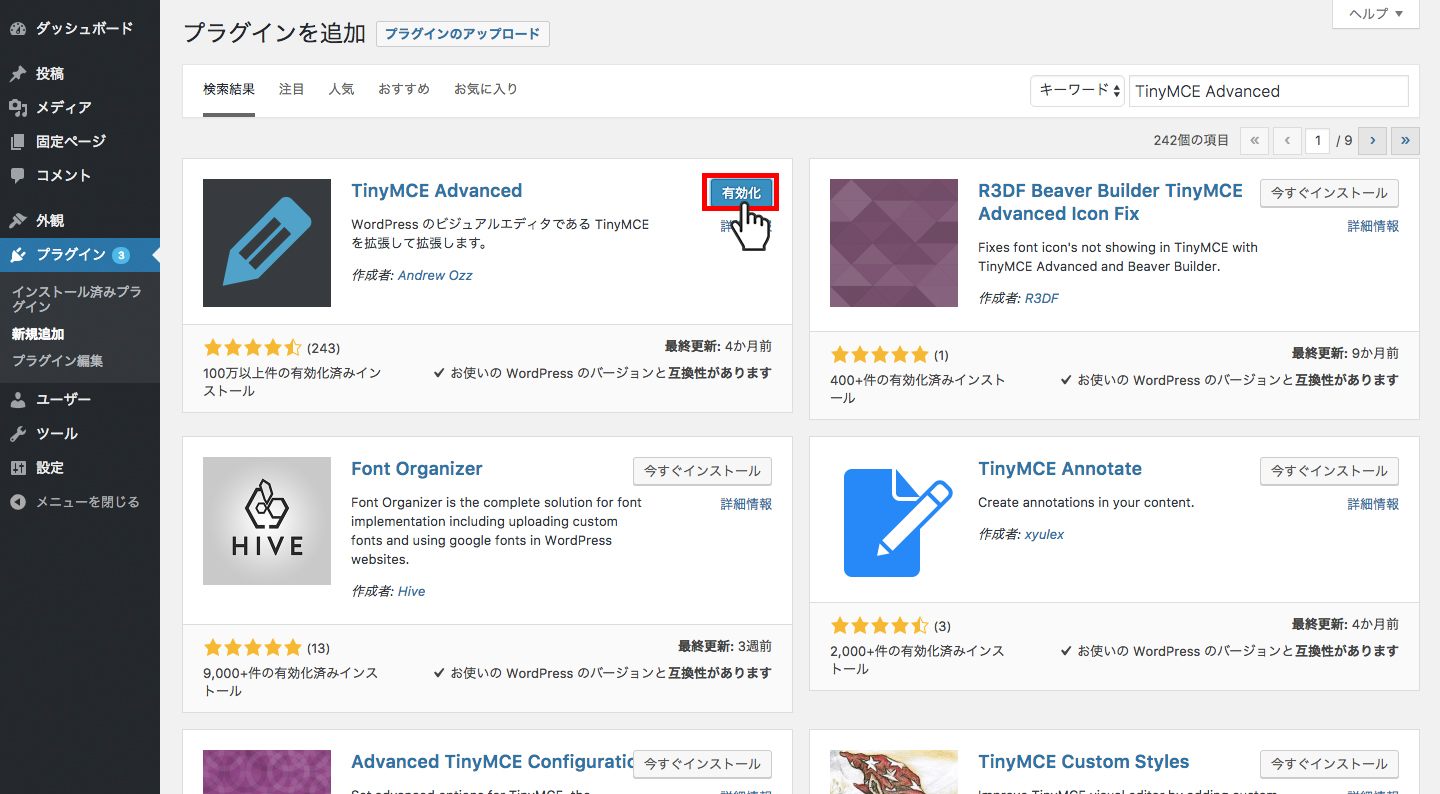1440x794 pixels.
Task: Open インストール済みプラグイン submenu item
Action: tap(76, 300)
